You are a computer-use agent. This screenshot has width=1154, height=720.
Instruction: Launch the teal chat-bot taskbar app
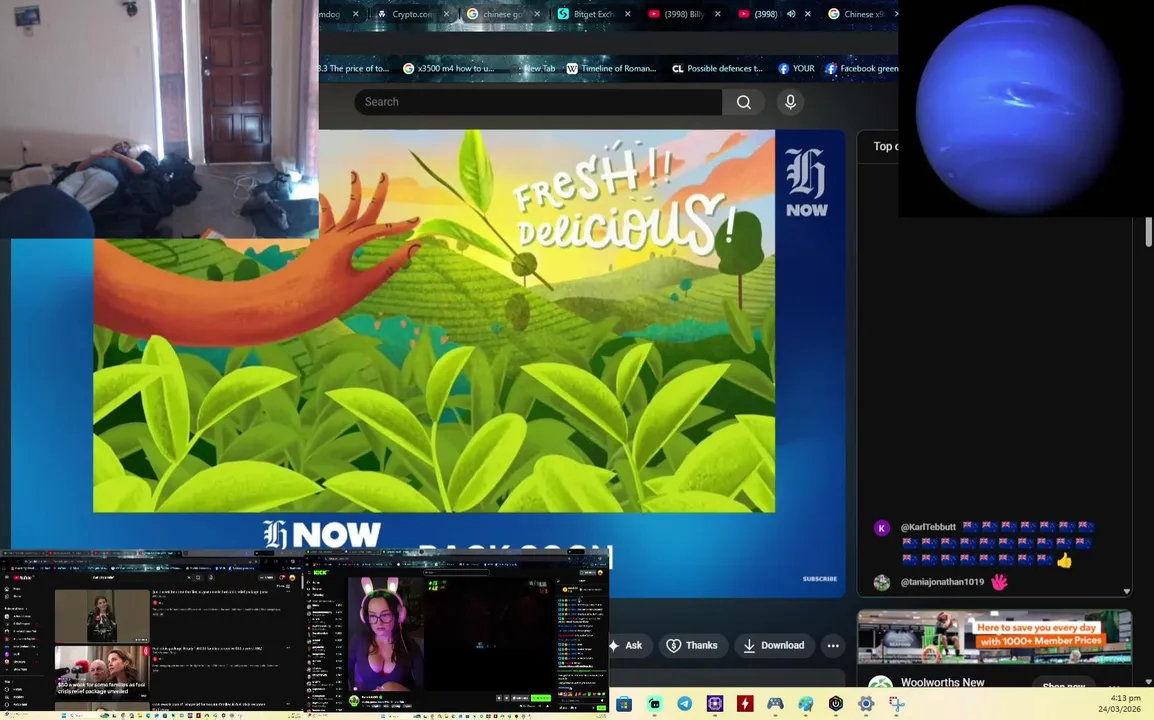654,704
